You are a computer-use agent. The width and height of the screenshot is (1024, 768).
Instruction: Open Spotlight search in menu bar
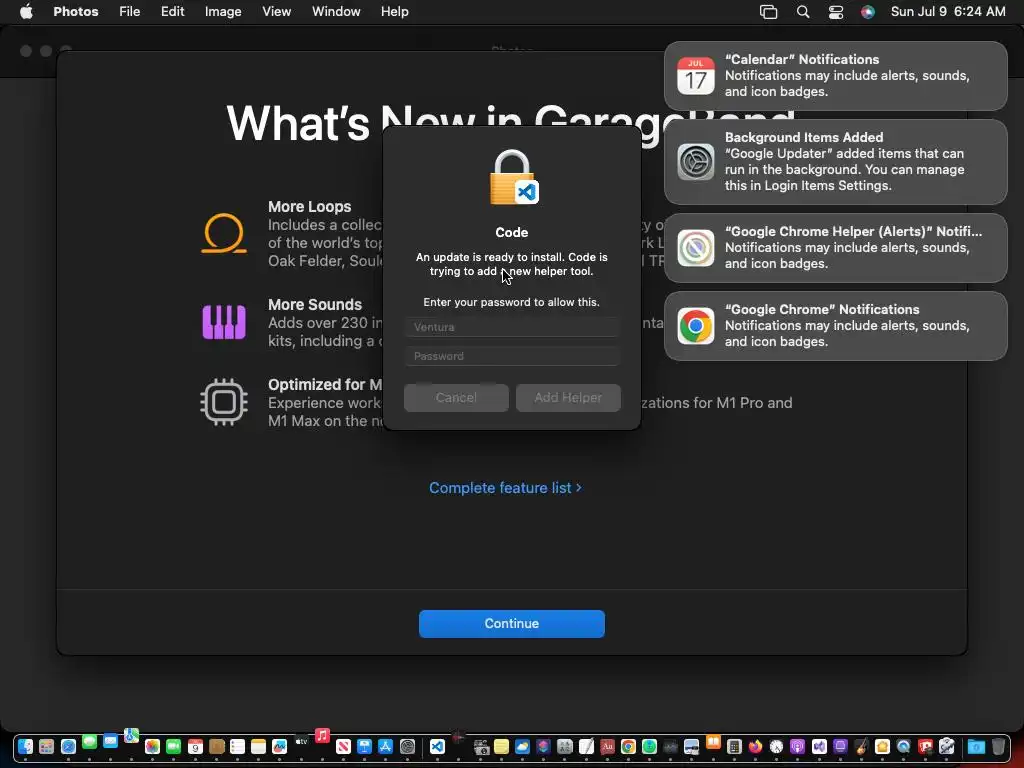pos(803,12)
